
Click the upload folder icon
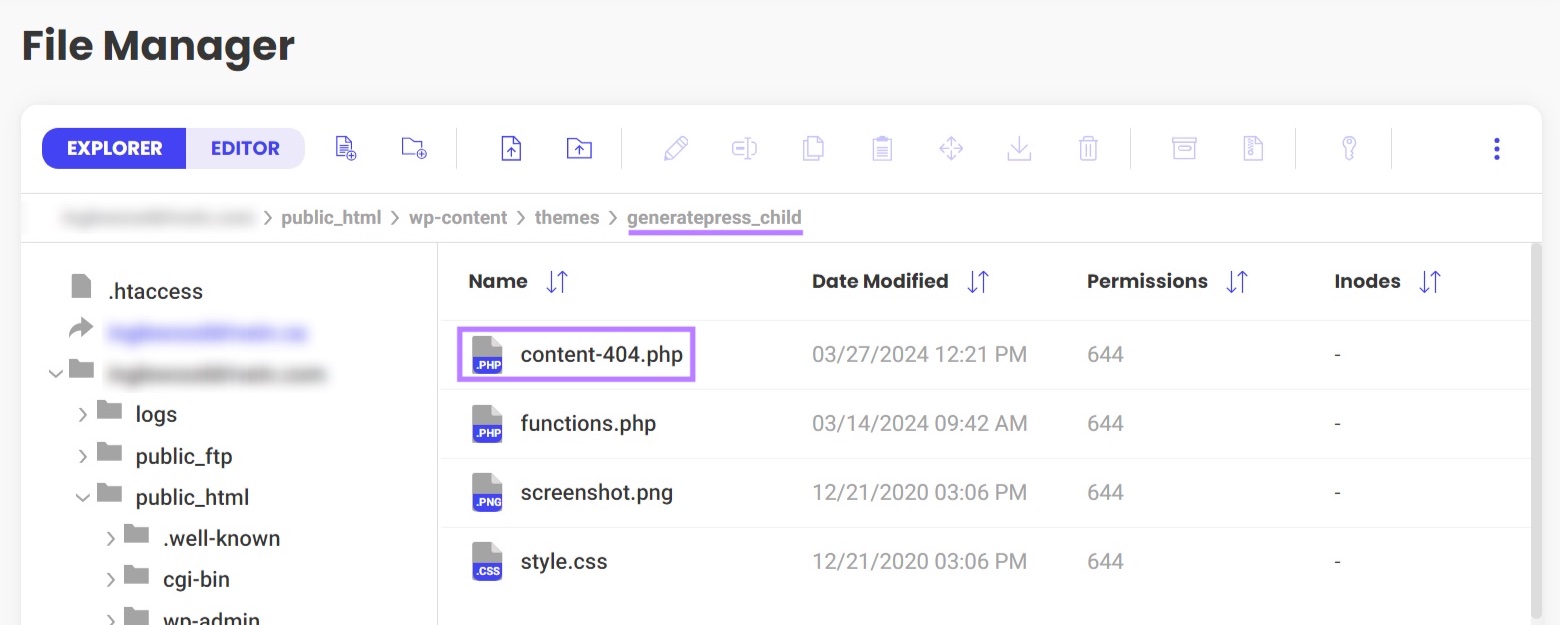(x=578, y=147)
